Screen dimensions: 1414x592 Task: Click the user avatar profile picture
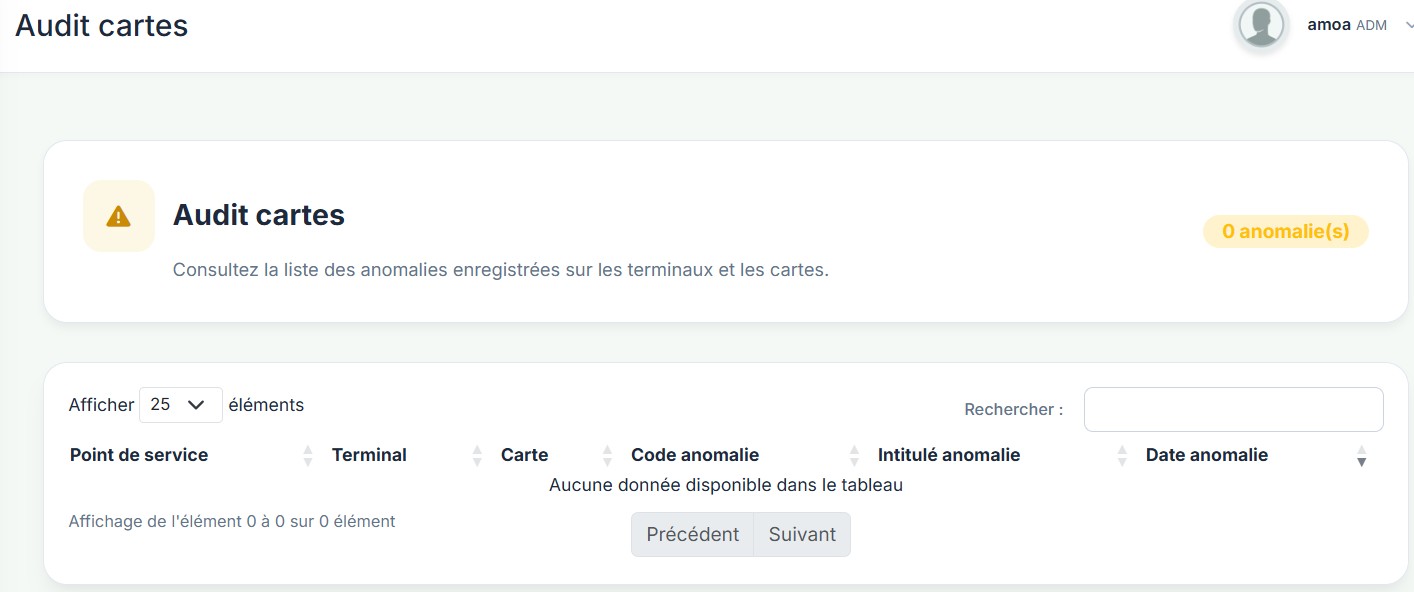(1261, 25)
